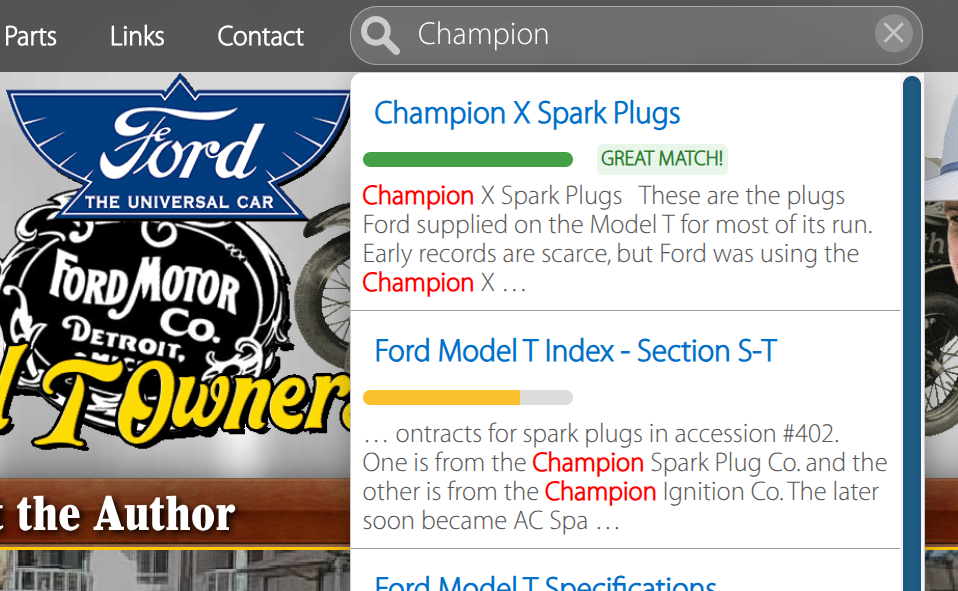Image resolution: width=958 pixels, height=591 pixels.
Task: Clear the search with the X button
Action: [893, 34]
